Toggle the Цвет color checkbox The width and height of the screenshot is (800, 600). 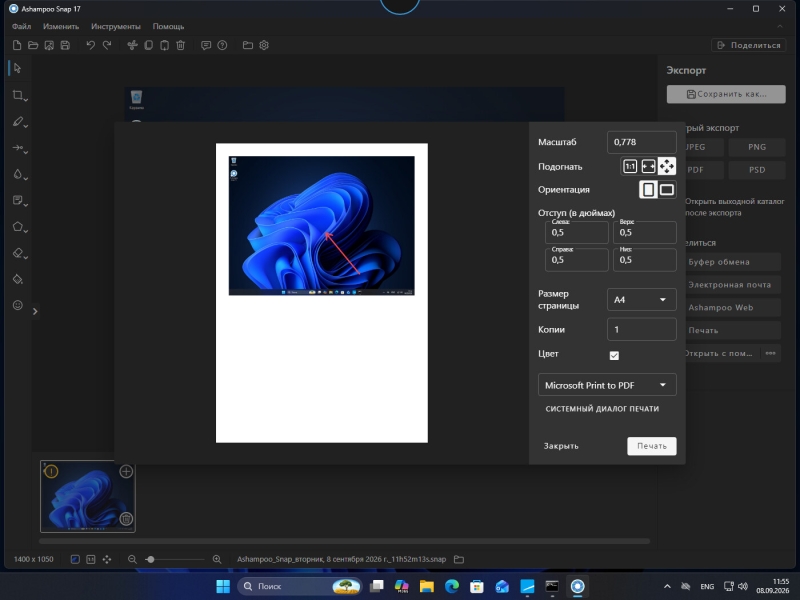(x=614, y=356)
